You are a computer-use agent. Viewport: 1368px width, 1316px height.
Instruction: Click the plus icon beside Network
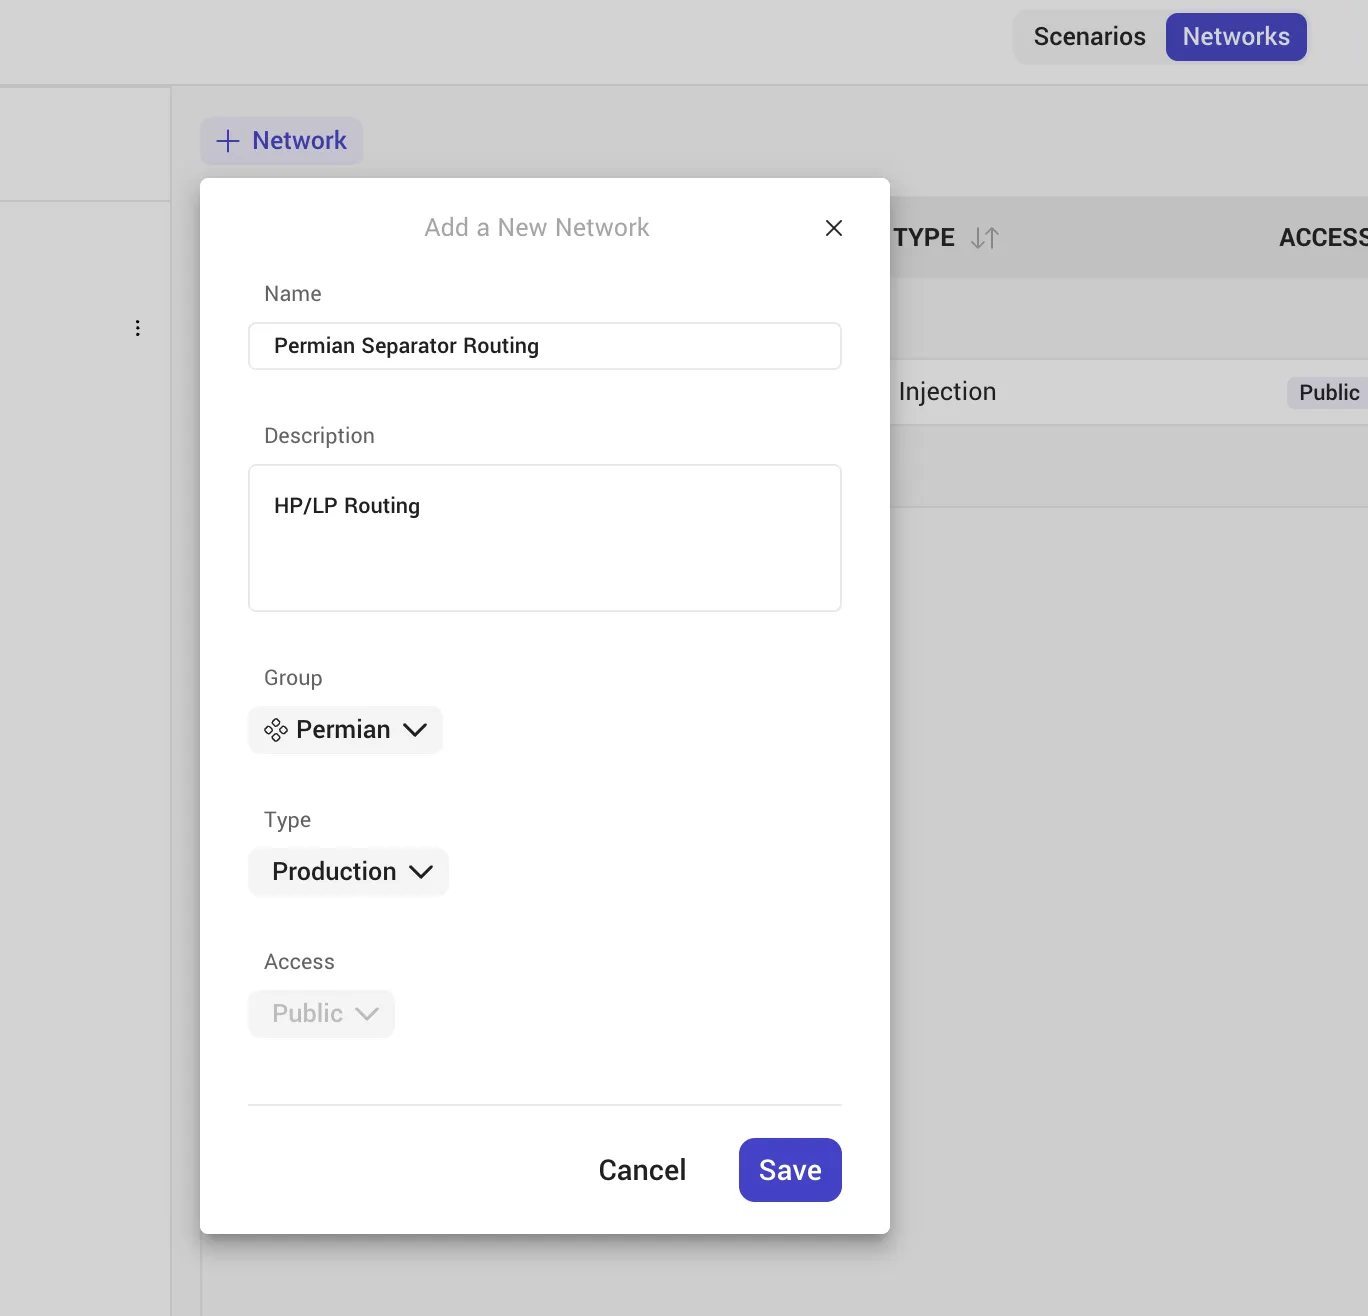click(228, 141)
